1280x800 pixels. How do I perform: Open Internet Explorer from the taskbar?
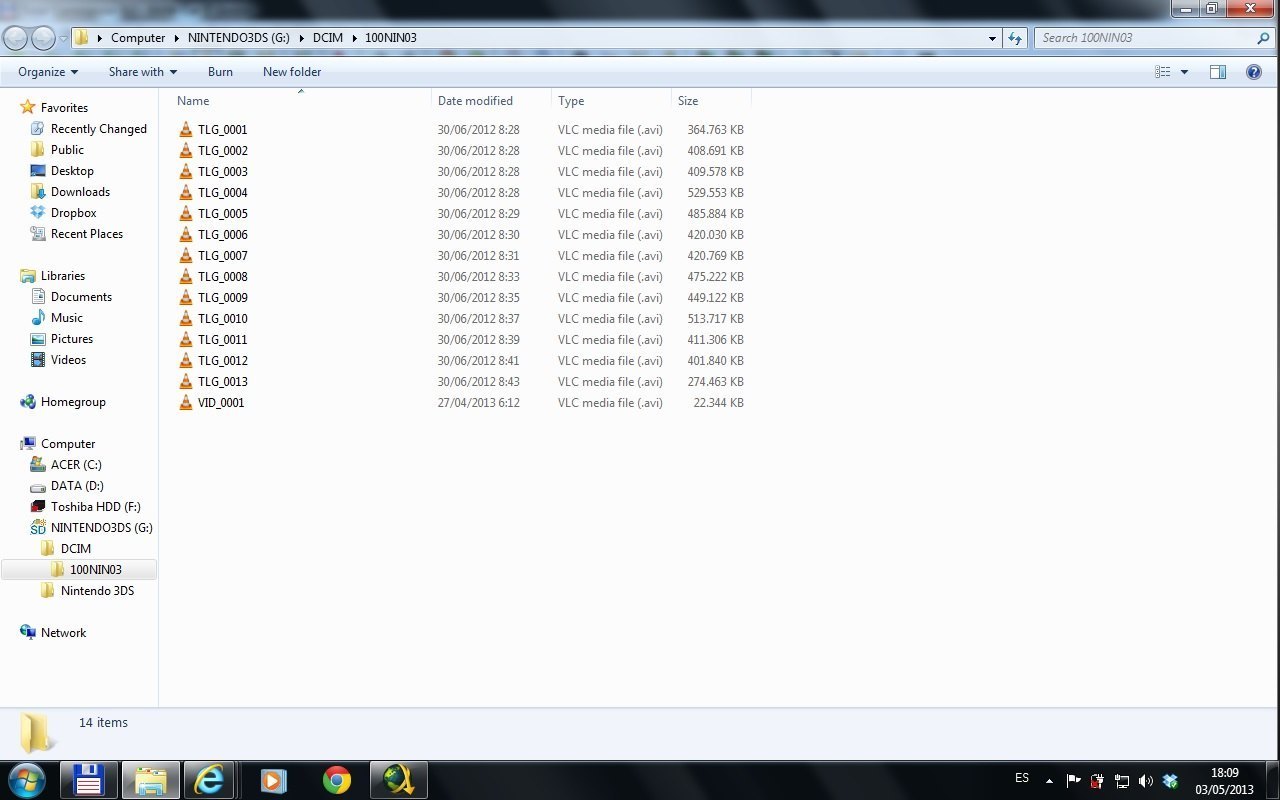(x=209, y=780)
